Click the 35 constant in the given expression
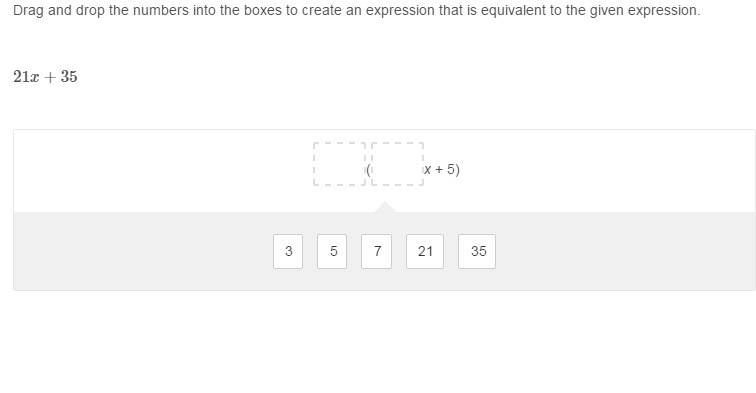 pyautogui.click(x=69, y=77)
